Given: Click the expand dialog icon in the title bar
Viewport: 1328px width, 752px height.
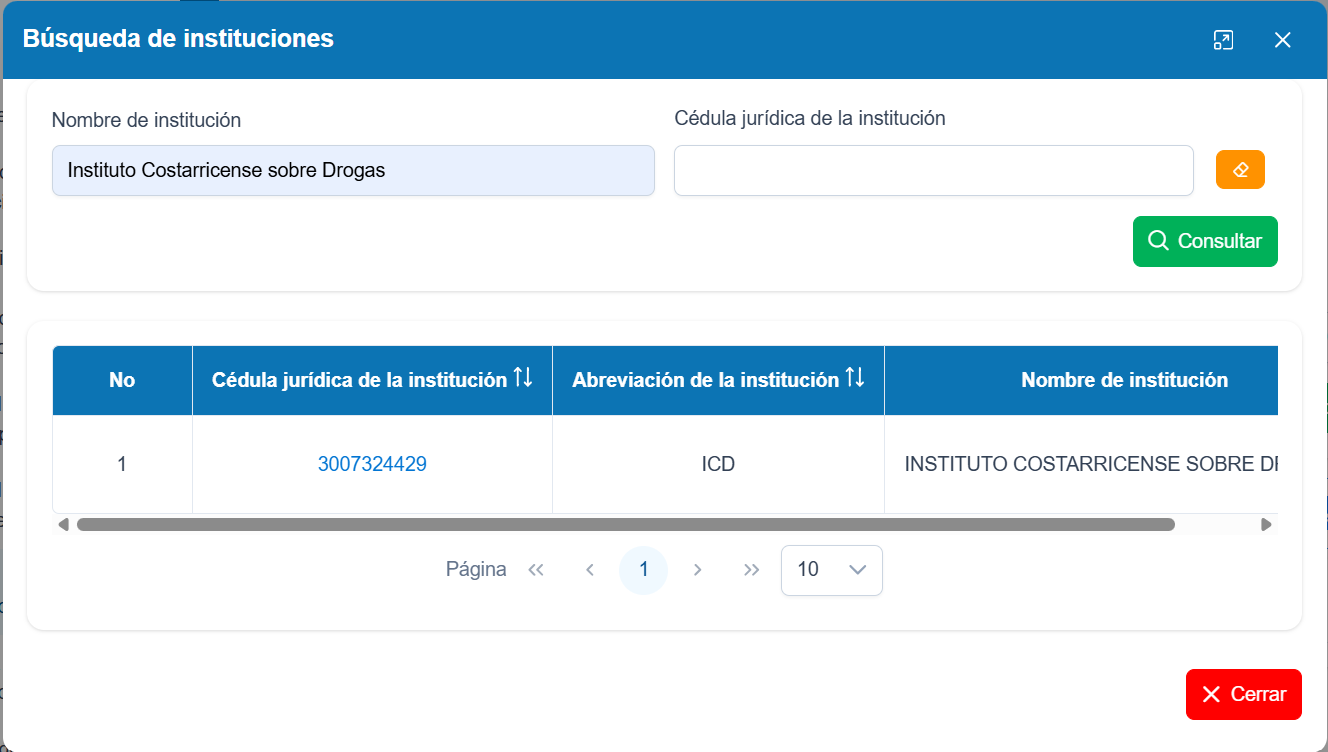Looking at the screenshot, I should point(1223,40).
